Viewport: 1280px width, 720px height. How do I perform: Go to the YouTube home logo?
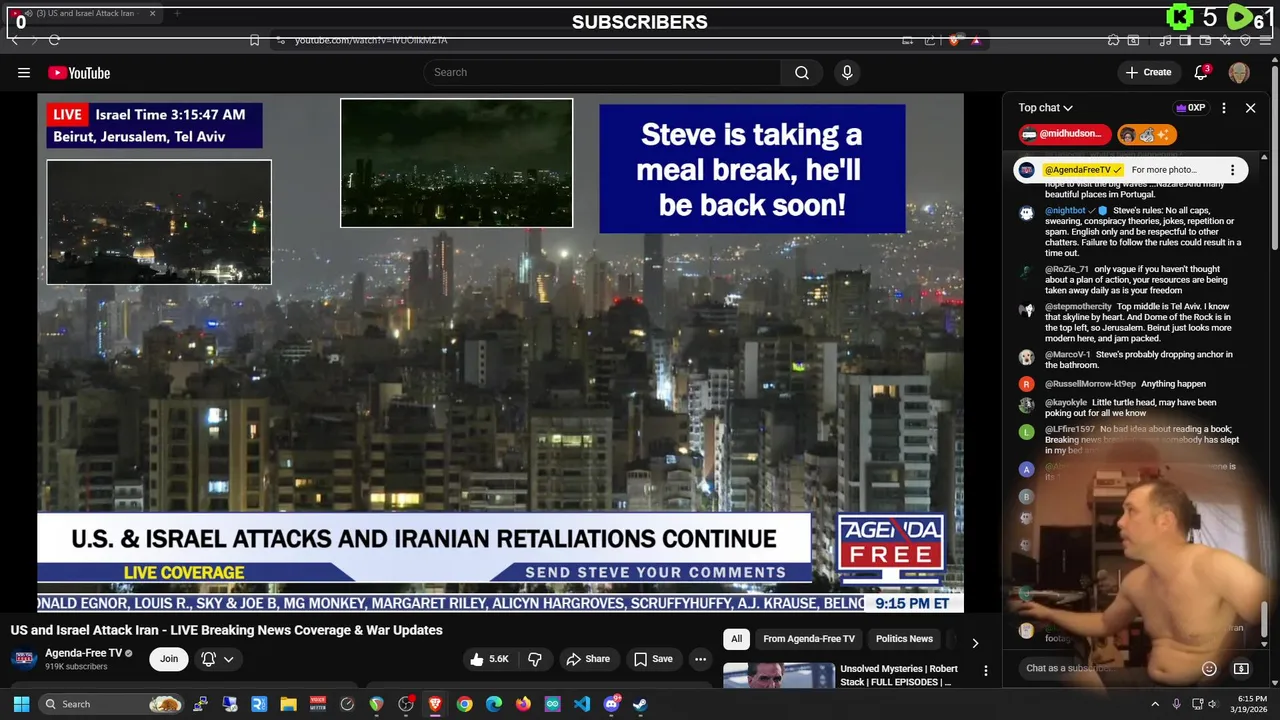pos(79,73)
